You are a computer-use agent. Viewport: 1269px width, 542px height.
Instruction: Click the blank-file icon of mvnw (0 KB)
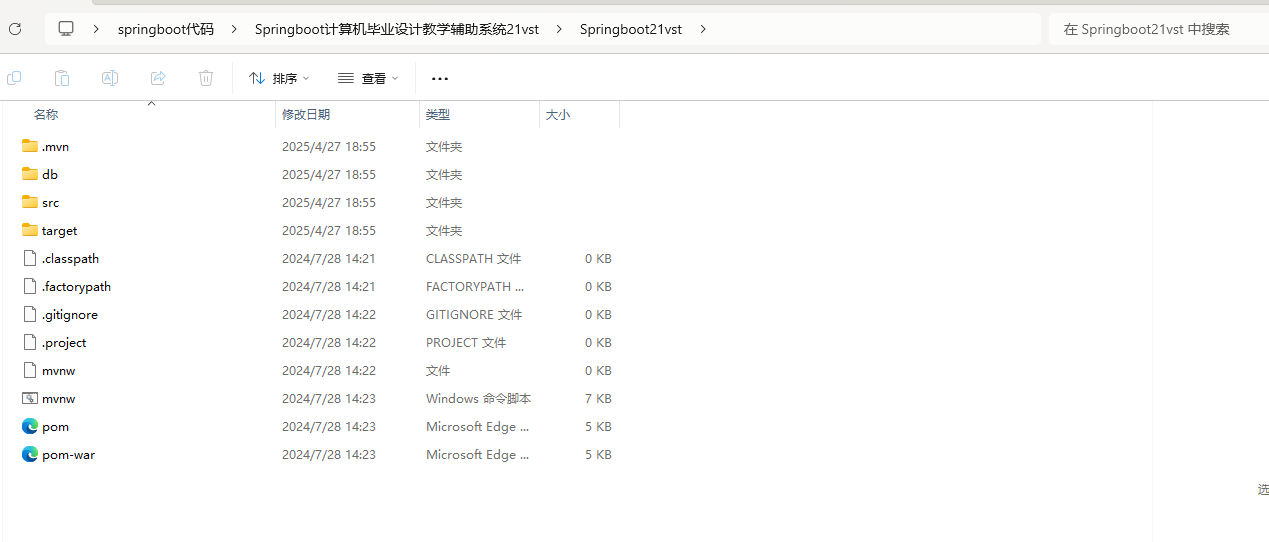tap(30, 370)
